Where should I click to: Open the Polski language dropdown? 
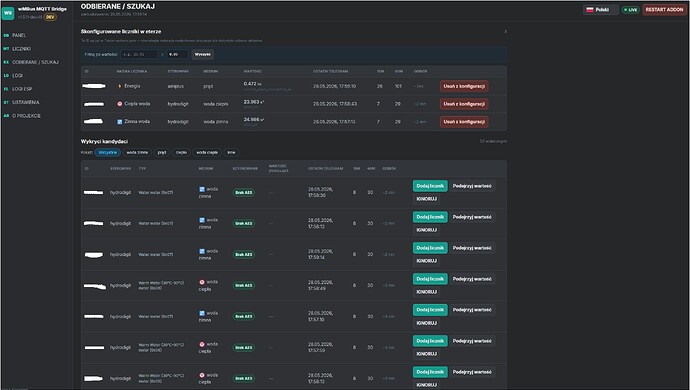pyautogui.click(x=601, y=10)
